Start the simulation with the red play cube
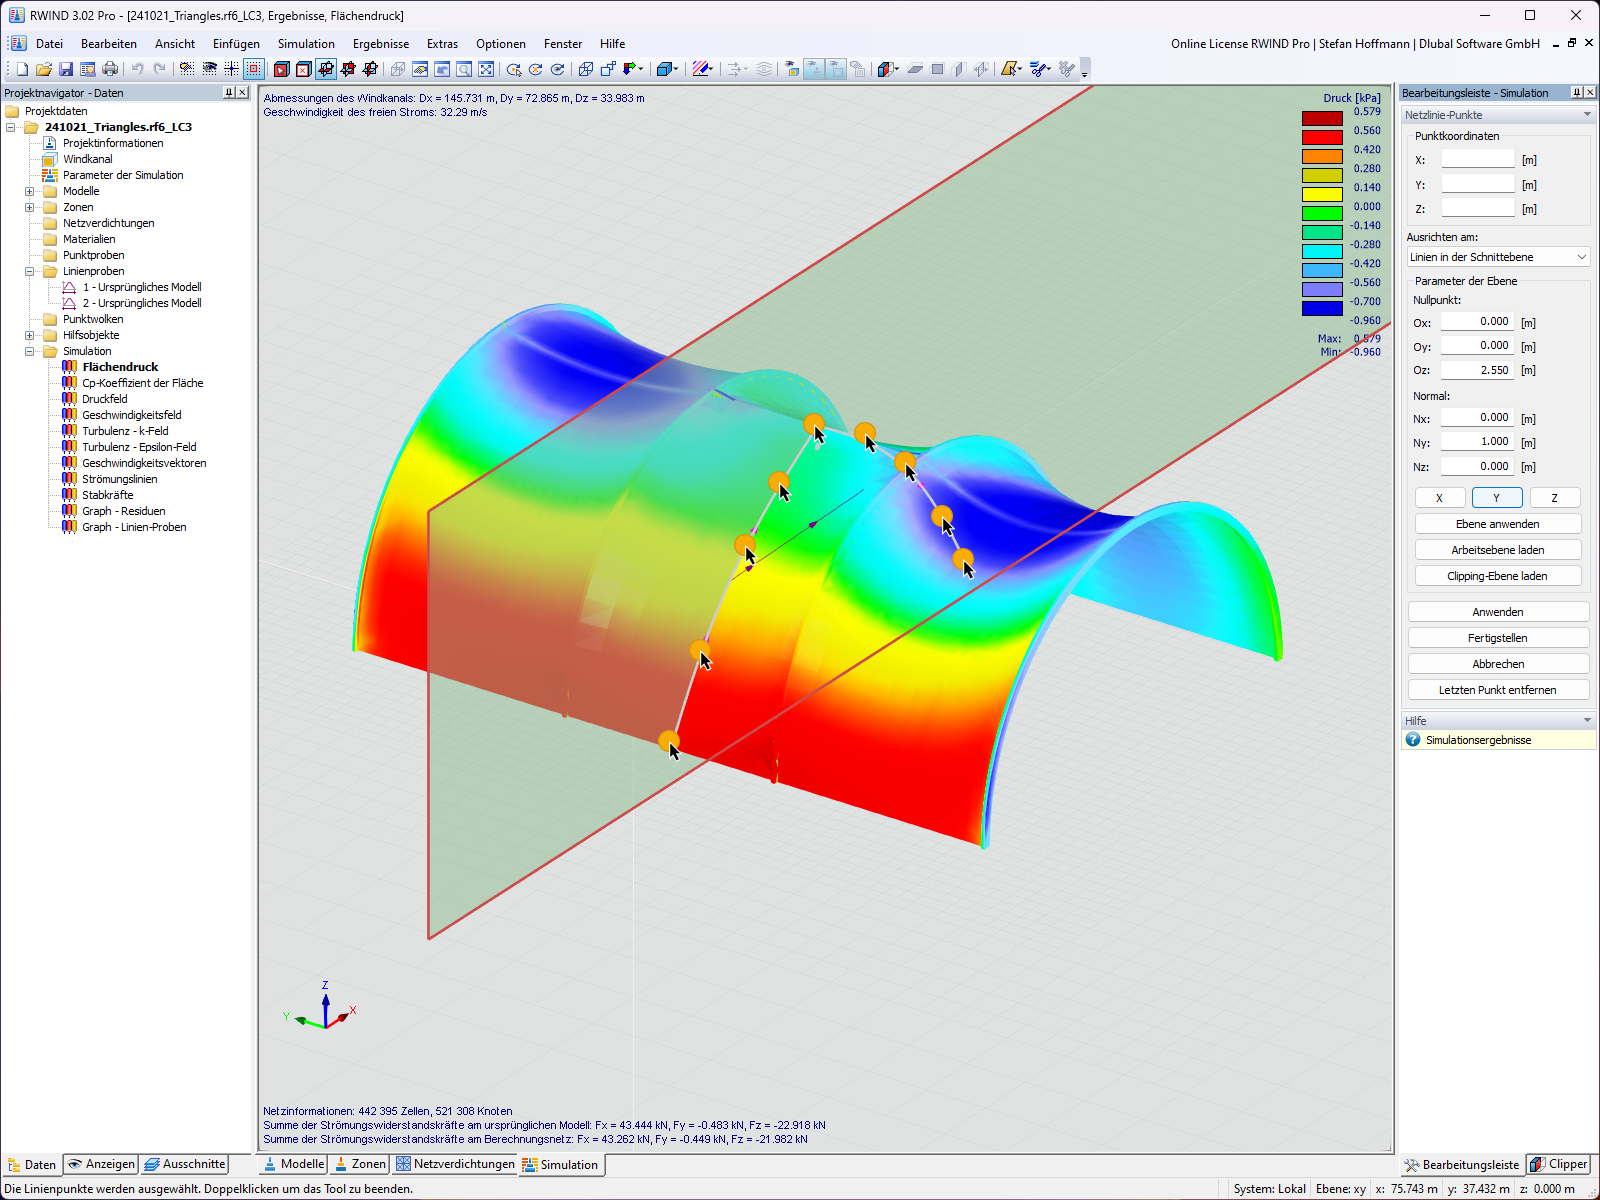Screen dimensions: 1600x1200 [x=282, y=69]
